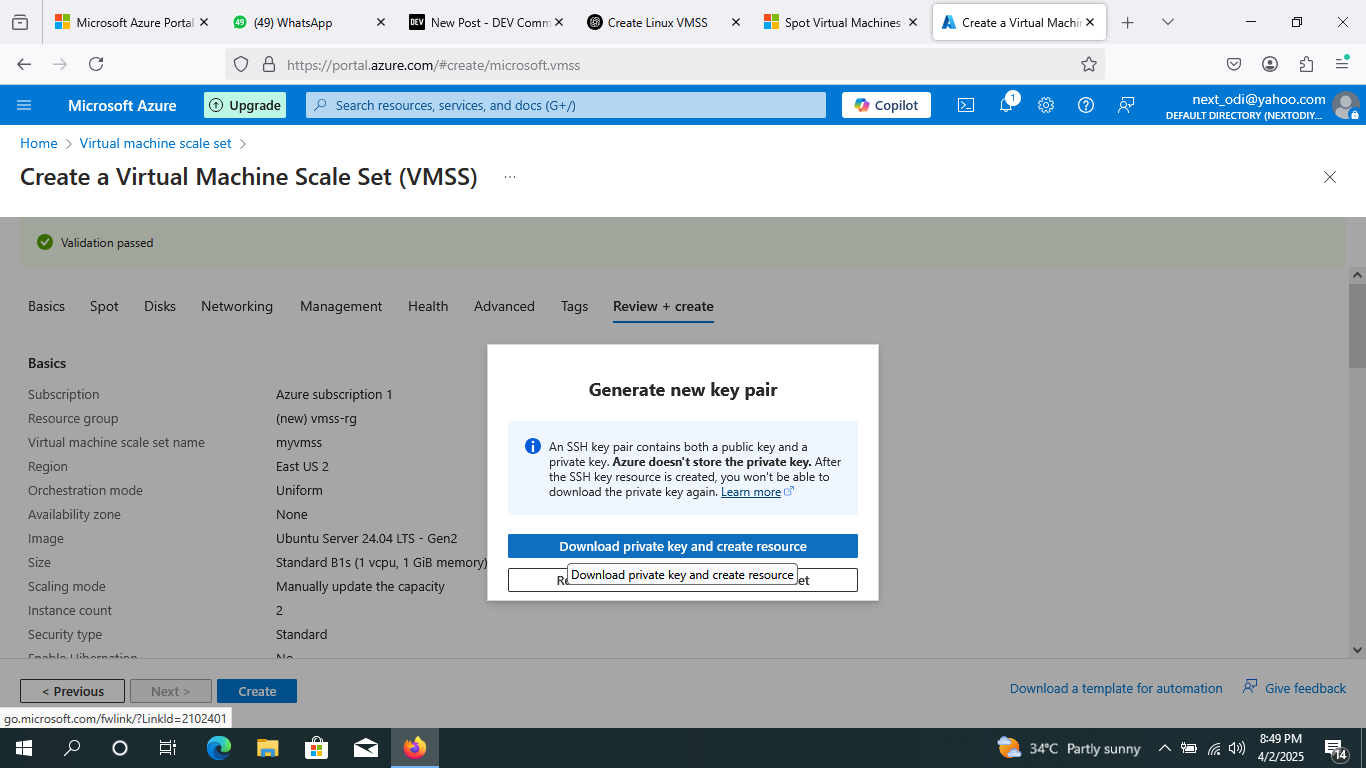Screen dimensions: 1366x768
Task: Open Task View on taskbar
Action: pyautogui.click(x=168, y=748)
